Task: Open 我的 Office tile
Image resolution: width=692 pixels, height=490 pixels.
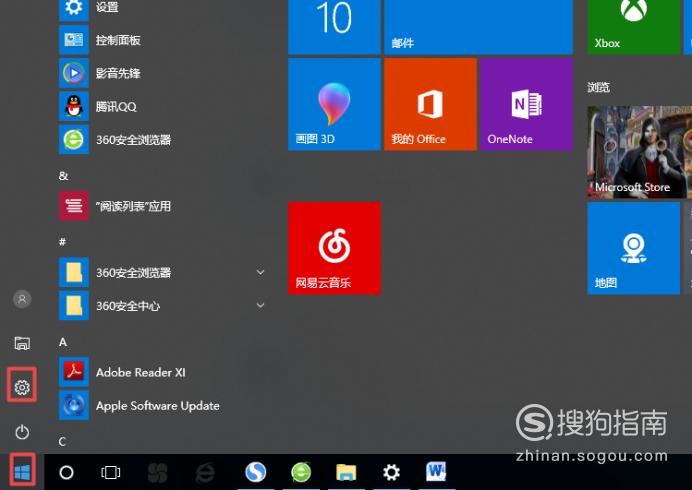Action: tap(430, 104)
